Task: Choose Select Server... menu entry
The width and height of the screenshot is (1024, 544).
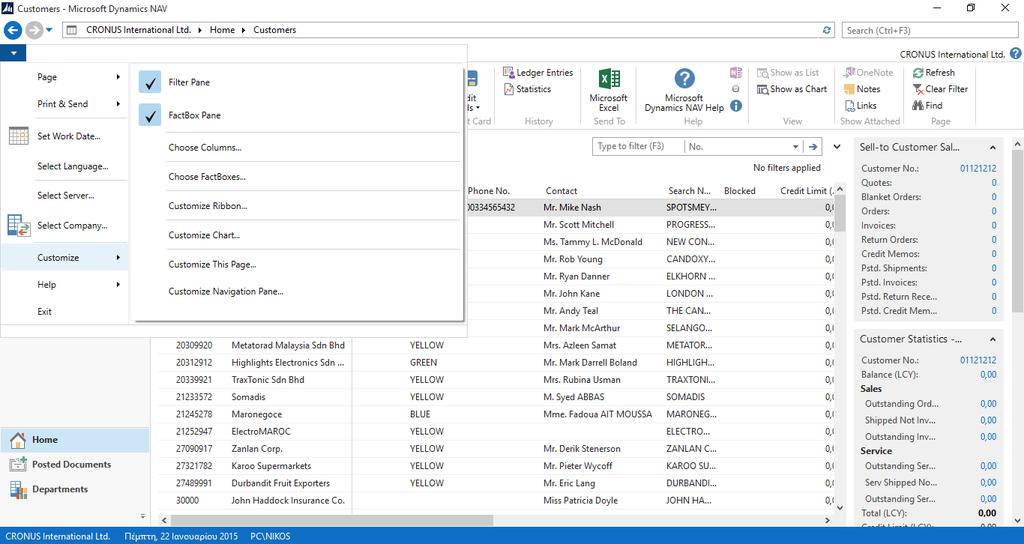Action: pyautogui.click(x=65, y=195)
